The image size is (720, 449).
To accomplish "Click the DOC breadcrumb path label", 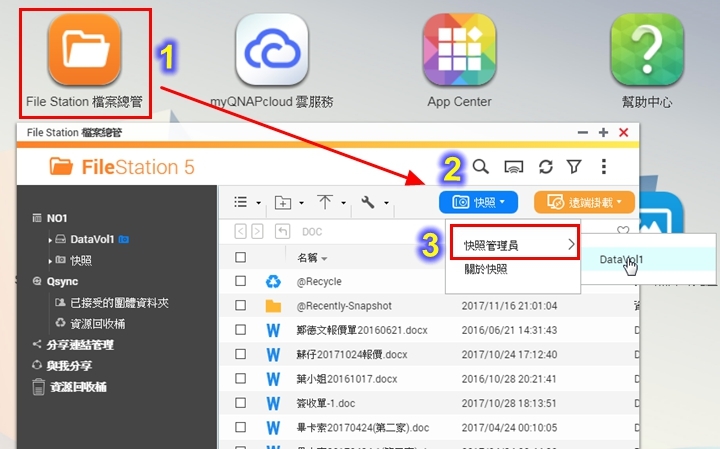I will point(312,231).
